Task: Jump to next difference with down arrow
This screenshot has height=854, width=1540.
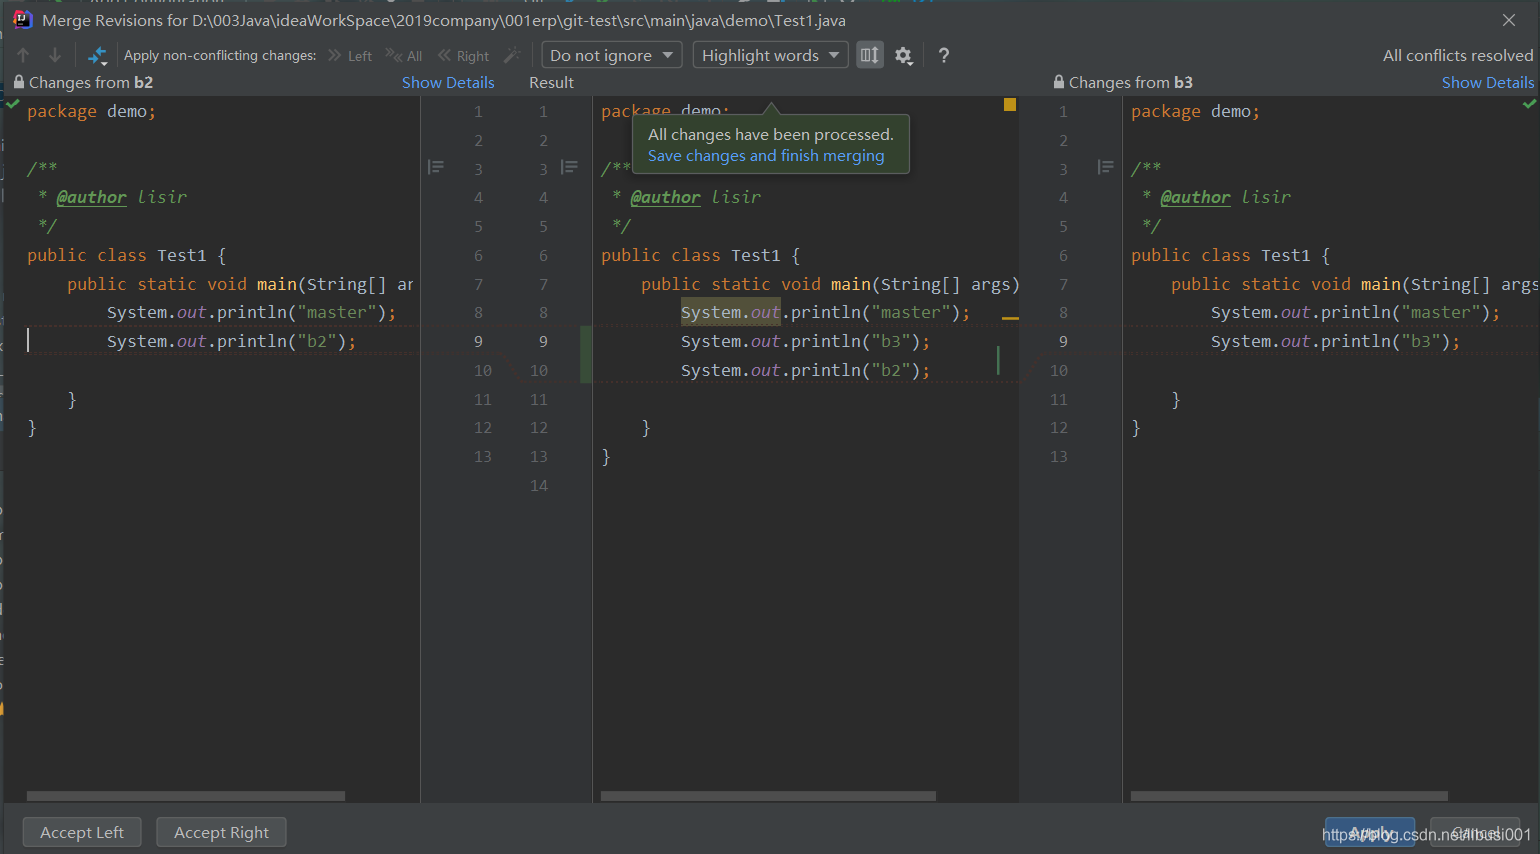Action: click(55, 56)
